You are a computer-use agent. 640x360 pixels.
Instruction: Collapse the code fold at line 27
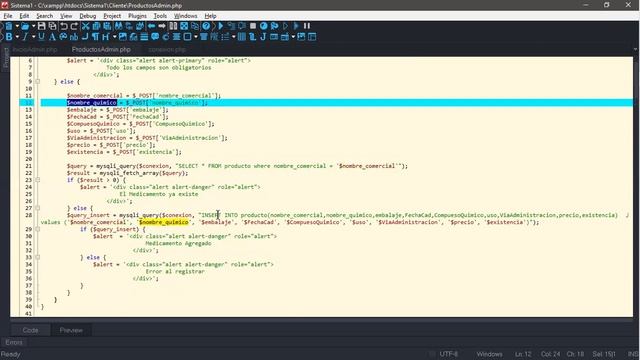coord(38,208)
